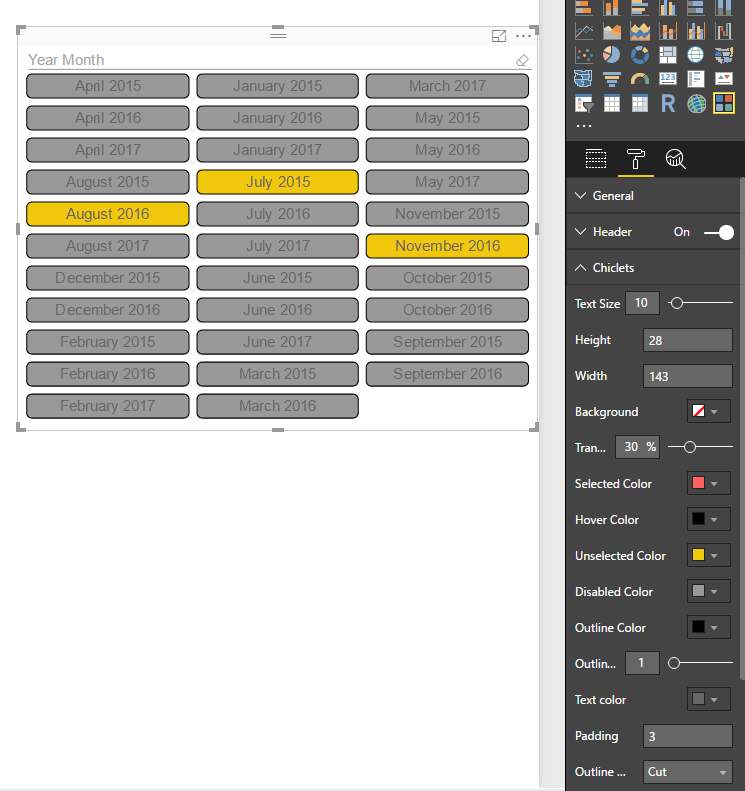
Task: Click the Width input field
Action: pyautogui.click(x=687, y=376)
